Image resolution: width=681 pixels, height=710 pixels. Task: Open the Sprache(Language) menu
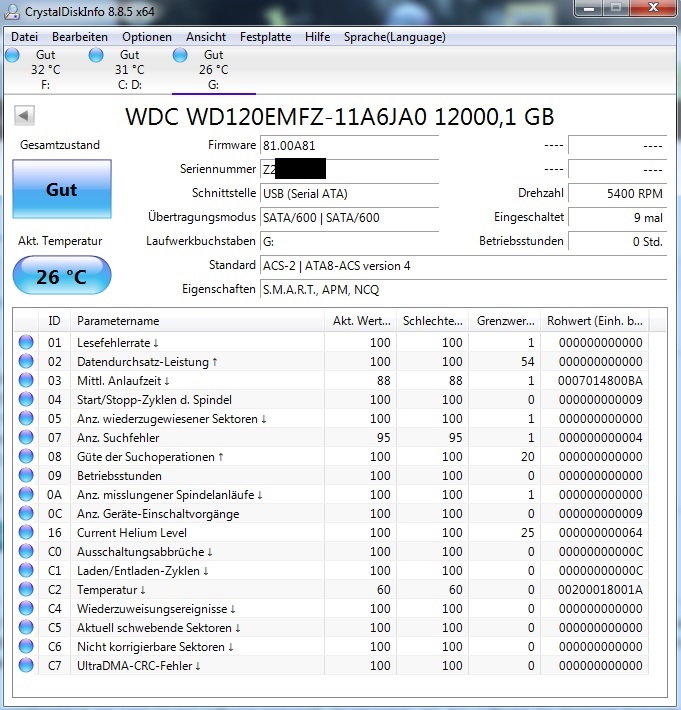394,37
